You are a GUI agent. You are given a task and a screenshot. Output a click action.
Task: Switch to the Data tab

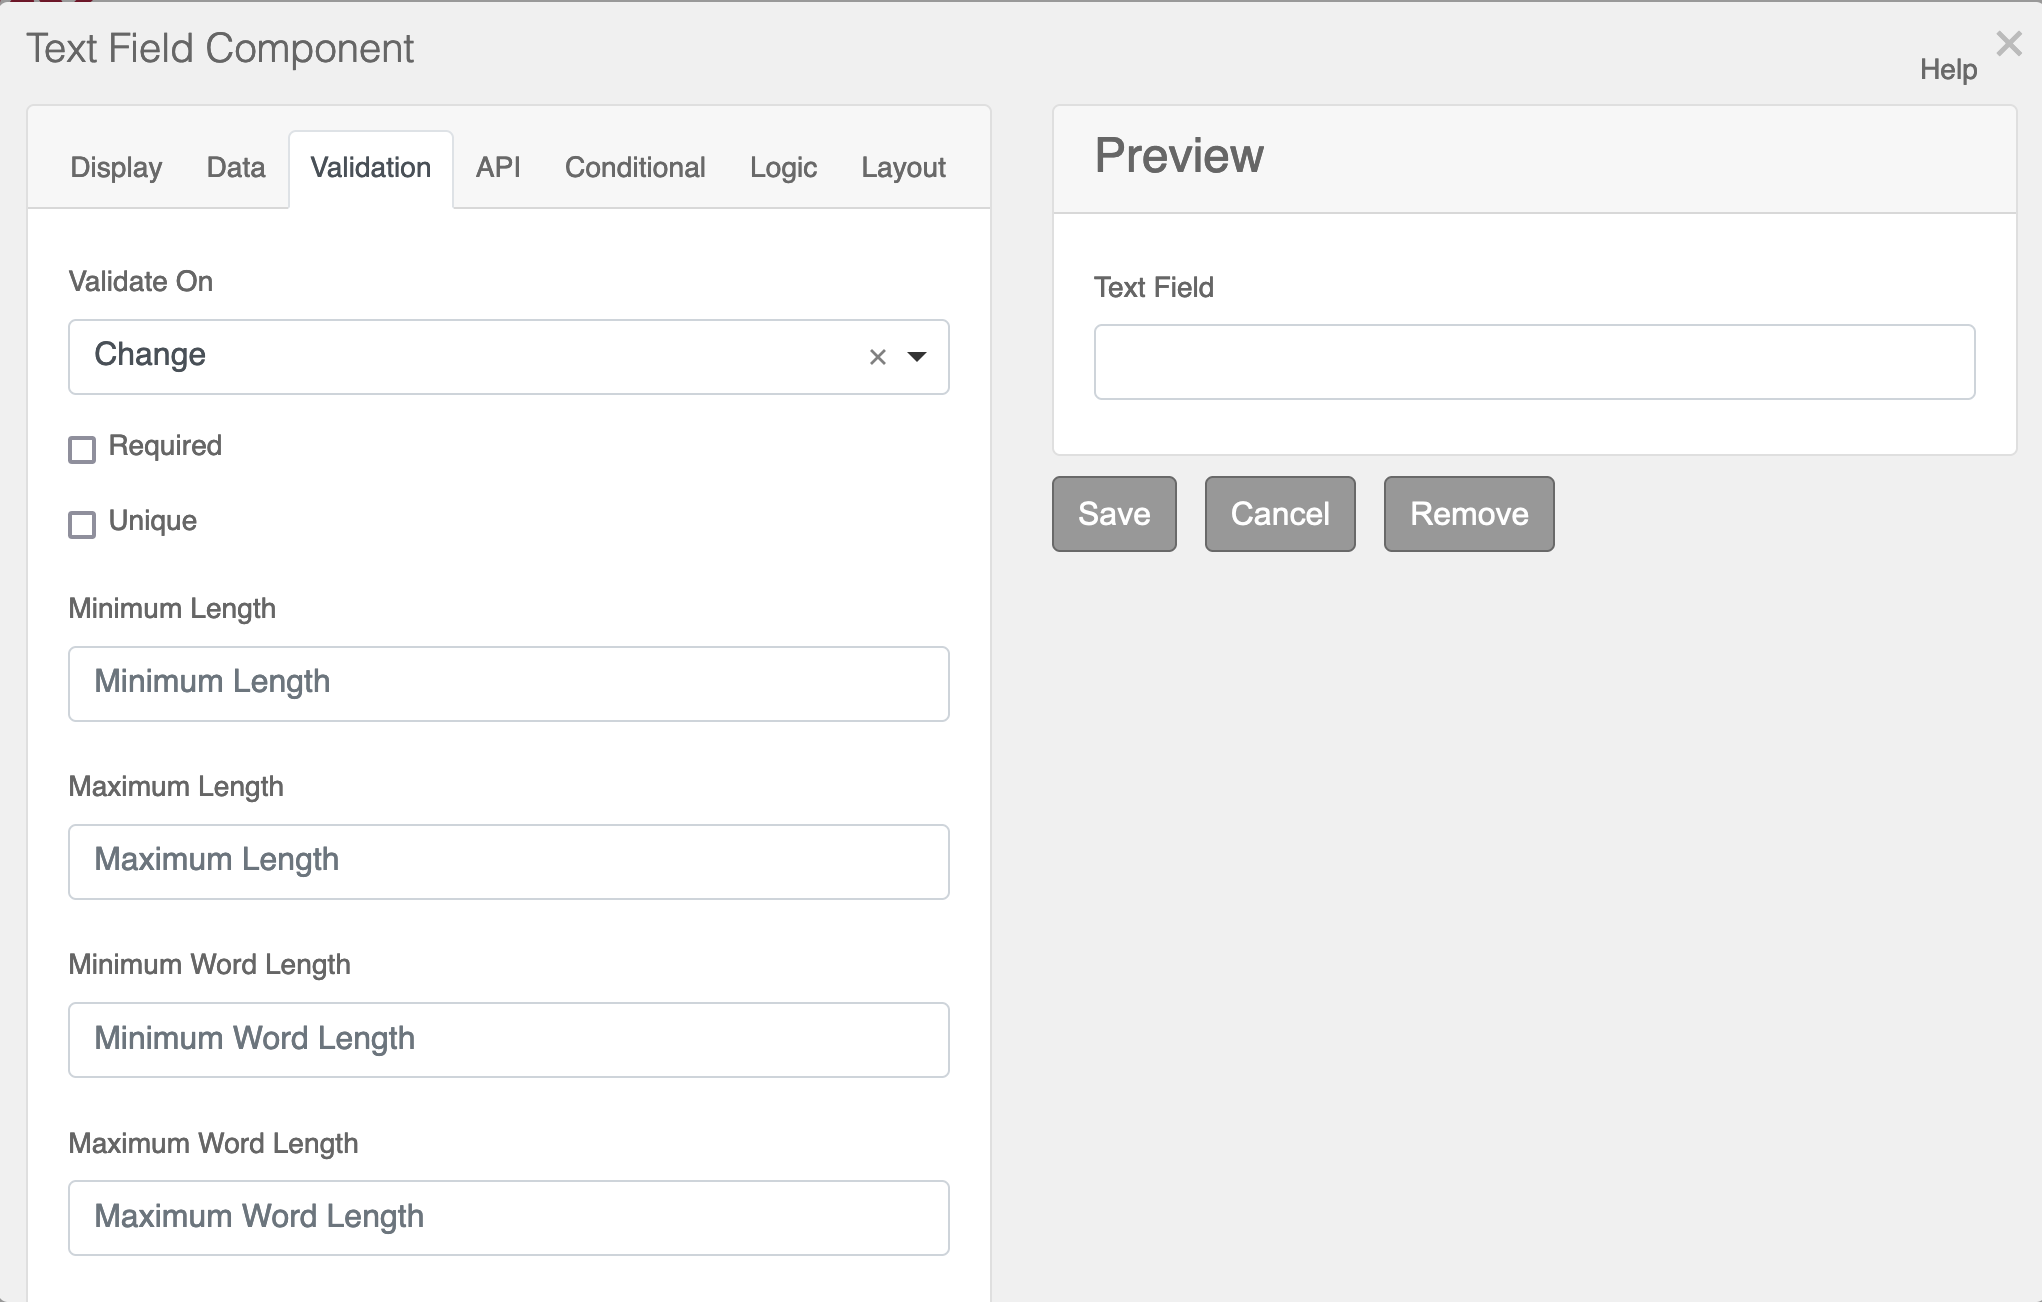coord(235,167)
